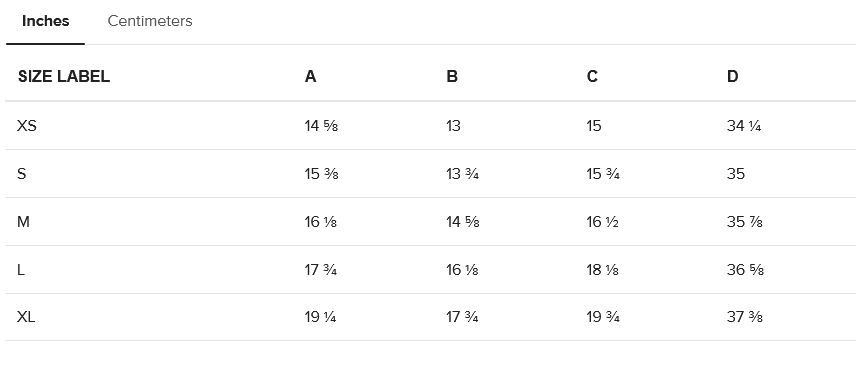The width and height of the screenshot is (856, 375).
Task: Click column header A
Action: coord(310,76)
